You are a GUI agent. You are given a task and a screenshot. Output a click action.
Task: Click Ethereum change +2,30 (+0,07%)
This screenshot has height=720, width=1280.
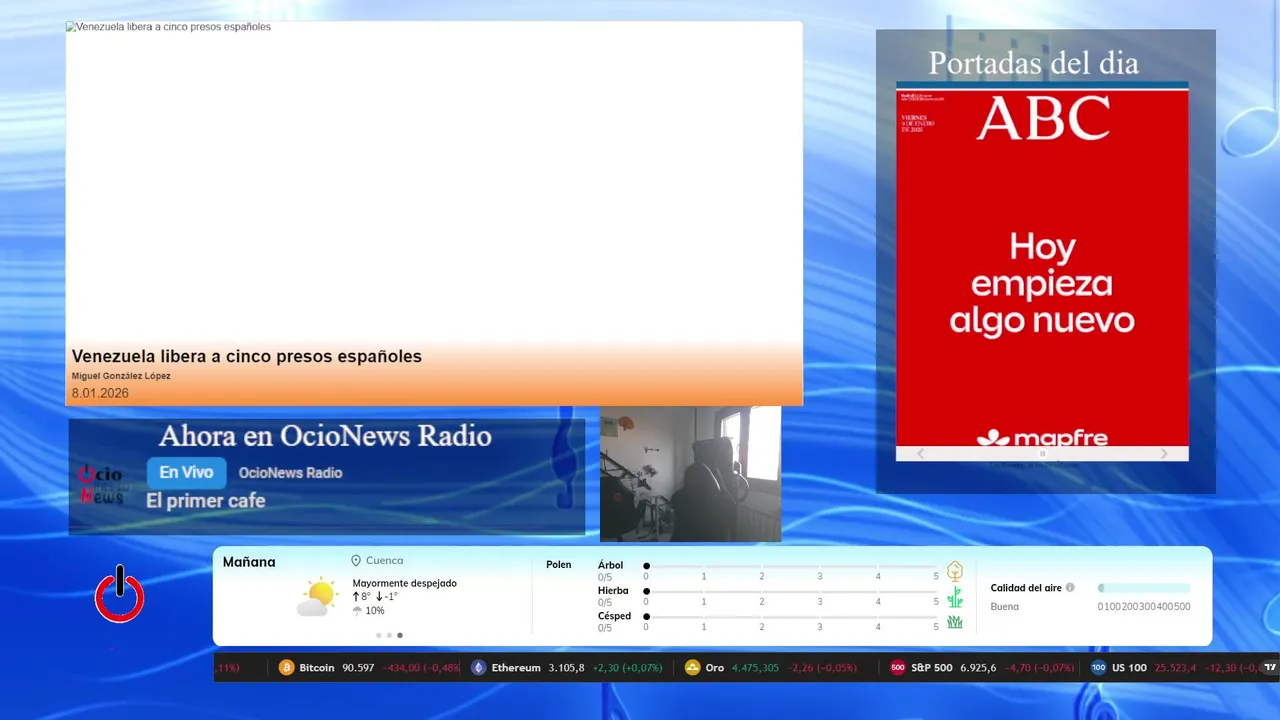click(x=627, y=667)
